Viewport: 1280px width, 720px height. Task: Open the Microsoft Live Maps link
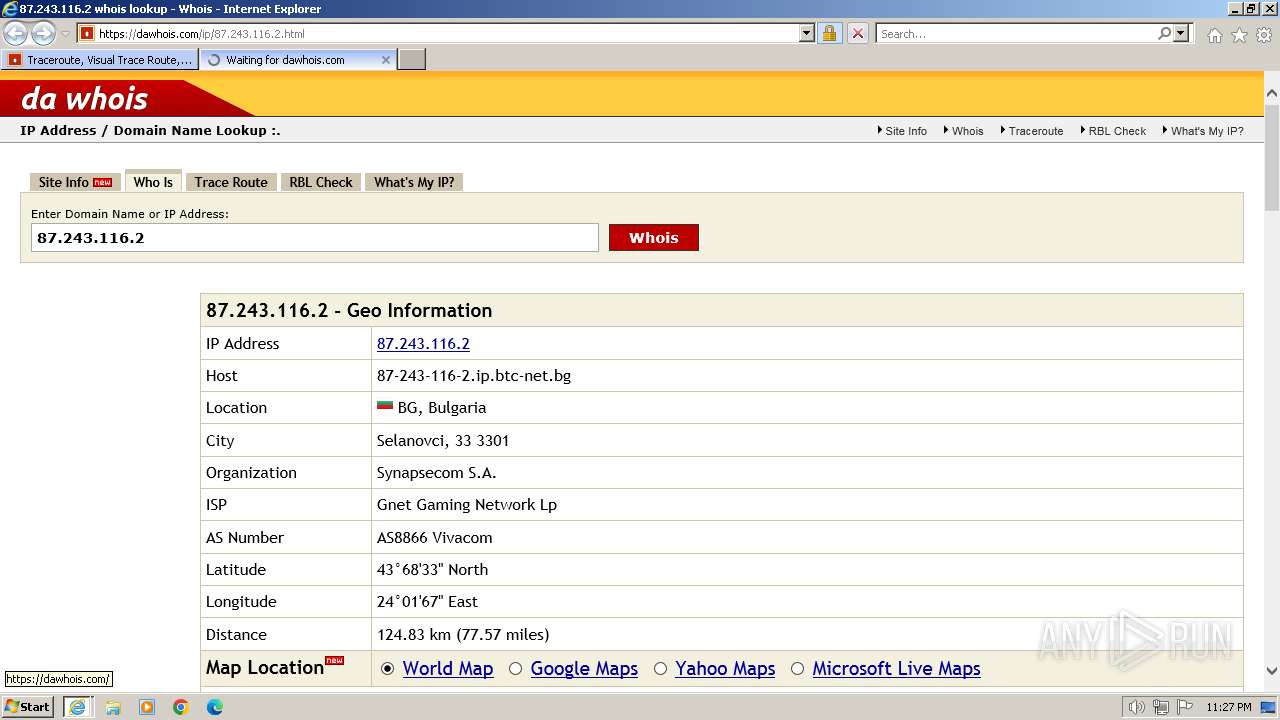896,669
